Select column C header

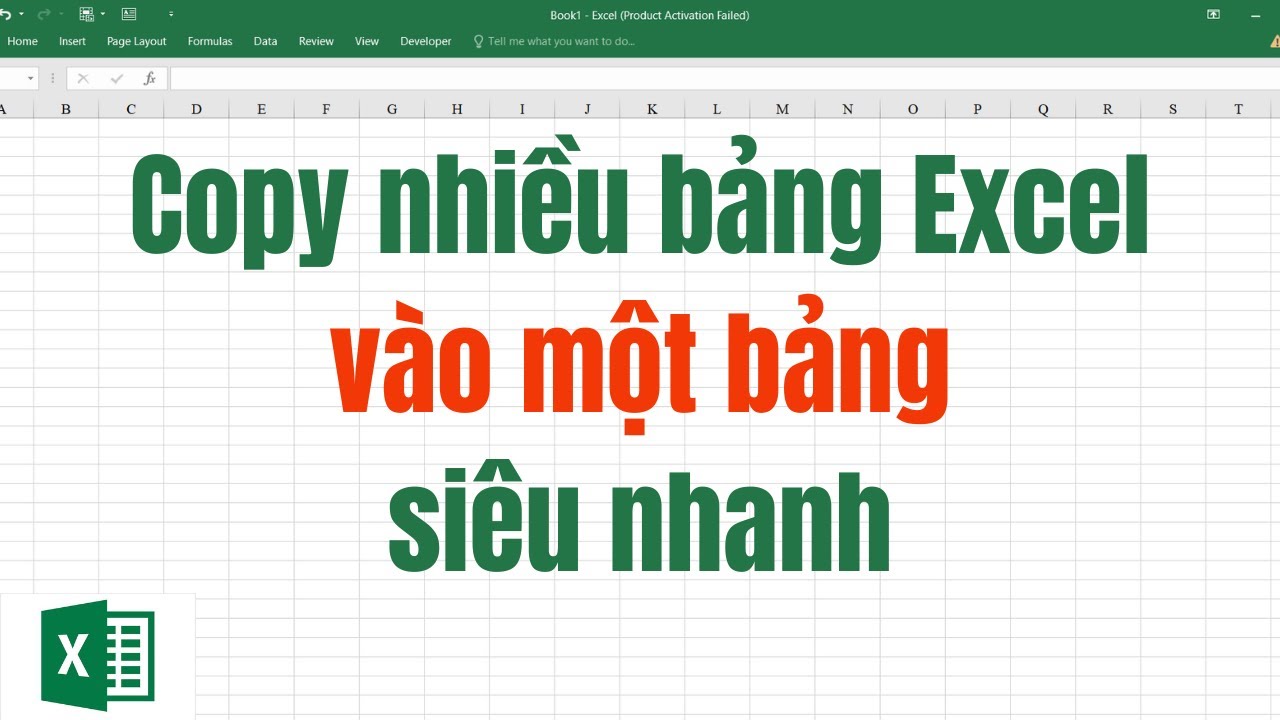pyautogui.click(x=131, y=109)
